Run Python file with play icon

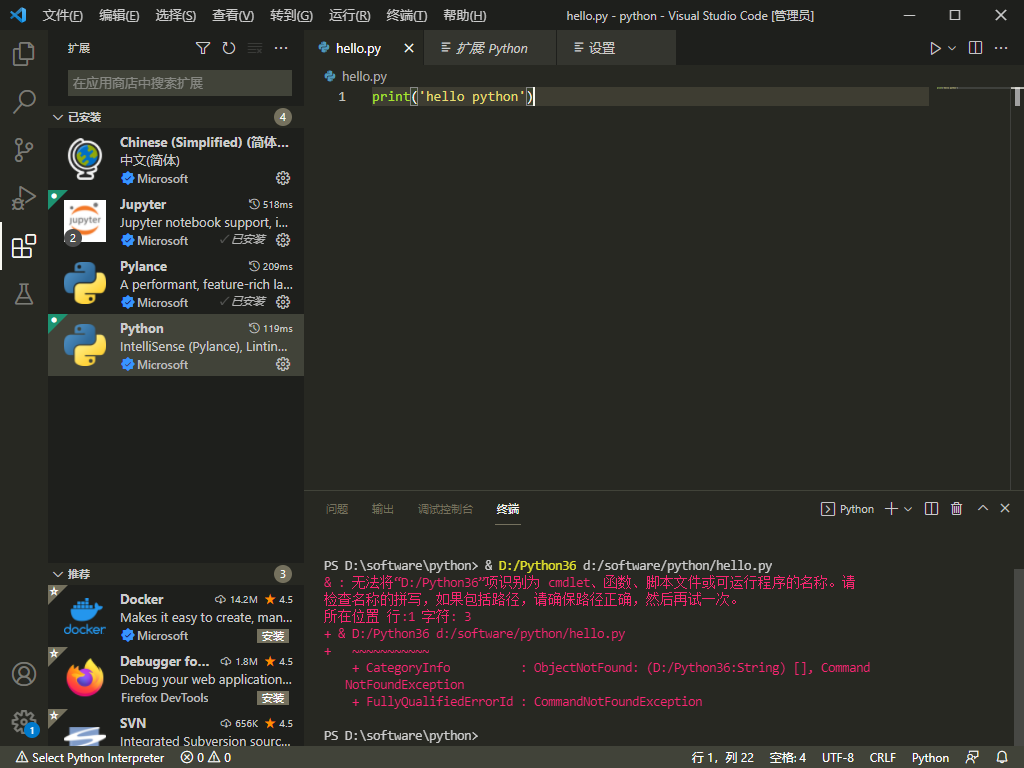[x=935, y=48]
